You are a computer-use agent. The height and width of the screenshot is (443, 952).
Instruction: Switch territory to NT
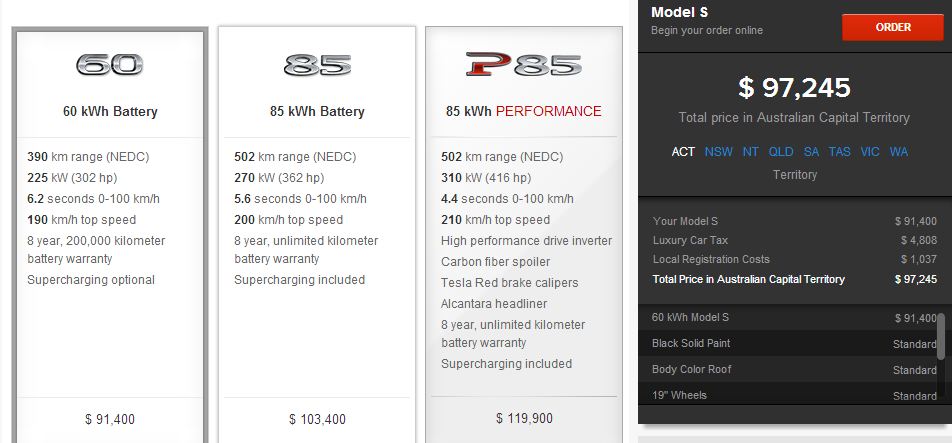point(750,152)
